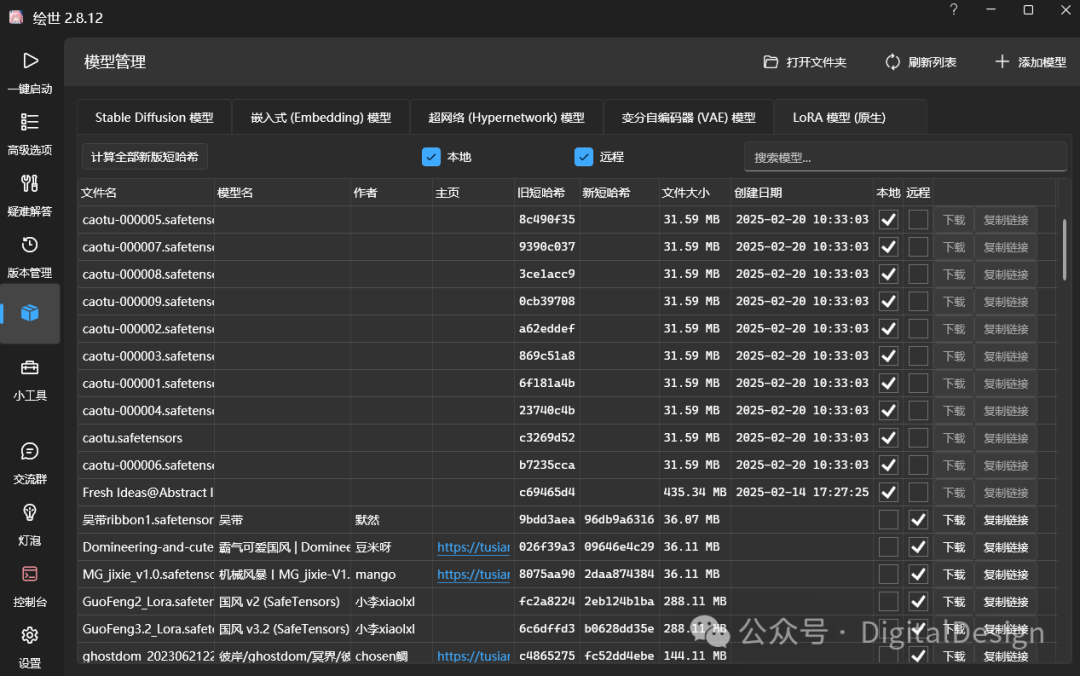Viewport: 1080px width, 676px height.
Task: Switch to 变分自编码器 (VAE) 模型 tab
Action: tap(689, 118)
